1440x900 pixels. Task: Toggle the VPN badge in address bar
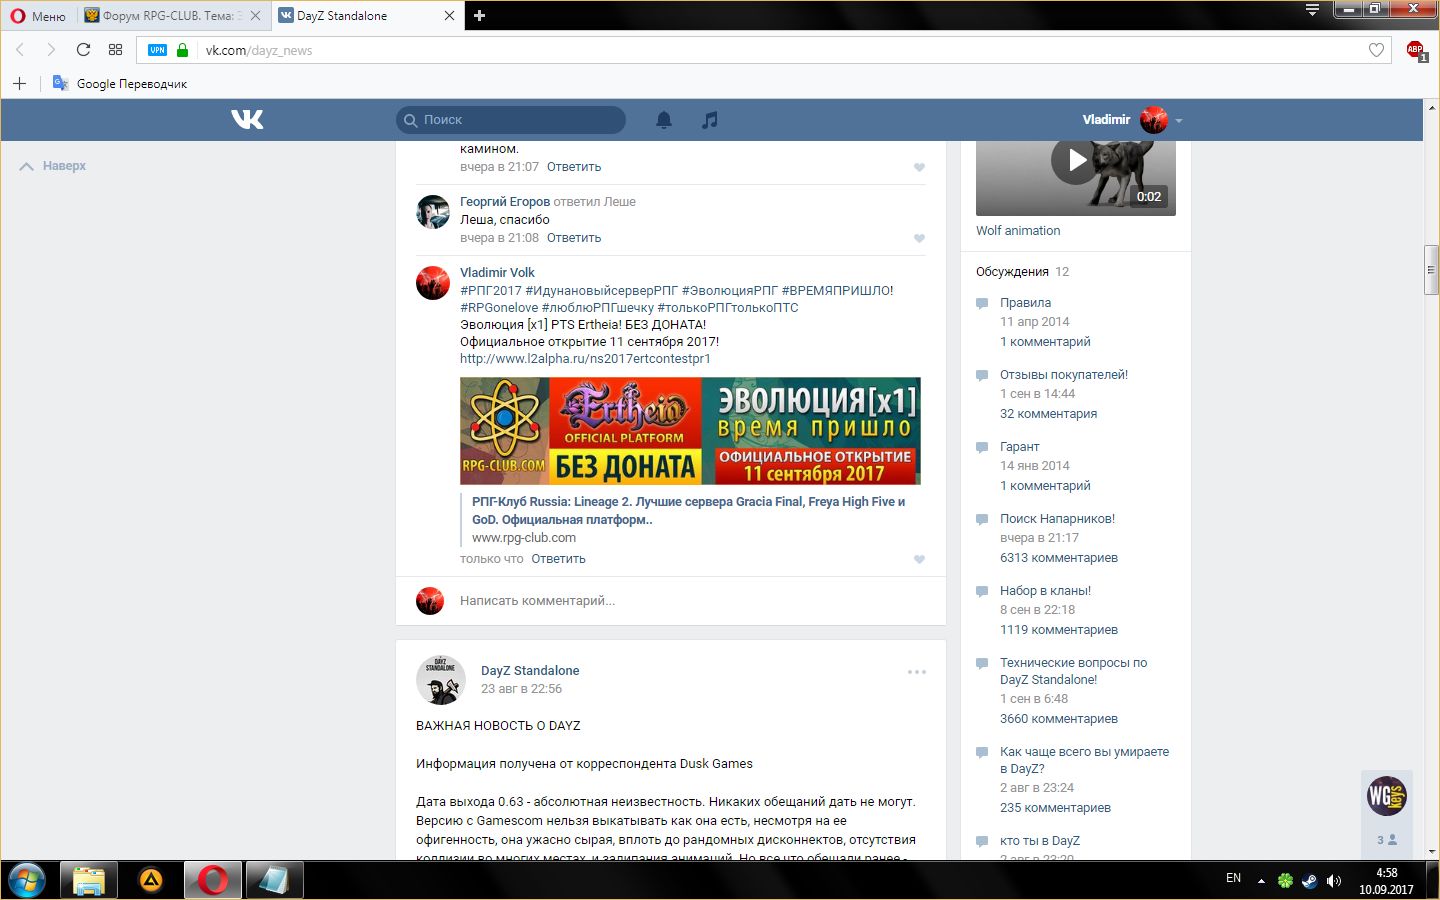pyautogui.click(x=157, y=50)
